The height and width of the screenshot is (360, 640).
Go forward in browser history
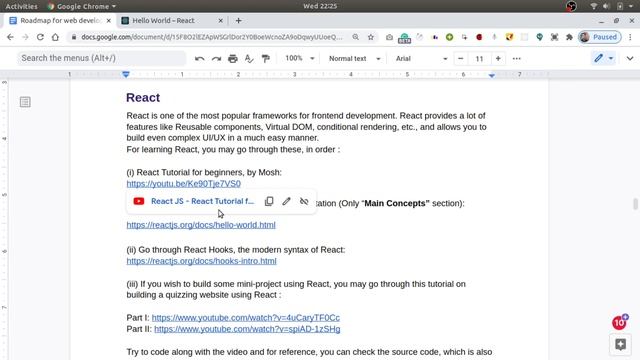point(25,37)
